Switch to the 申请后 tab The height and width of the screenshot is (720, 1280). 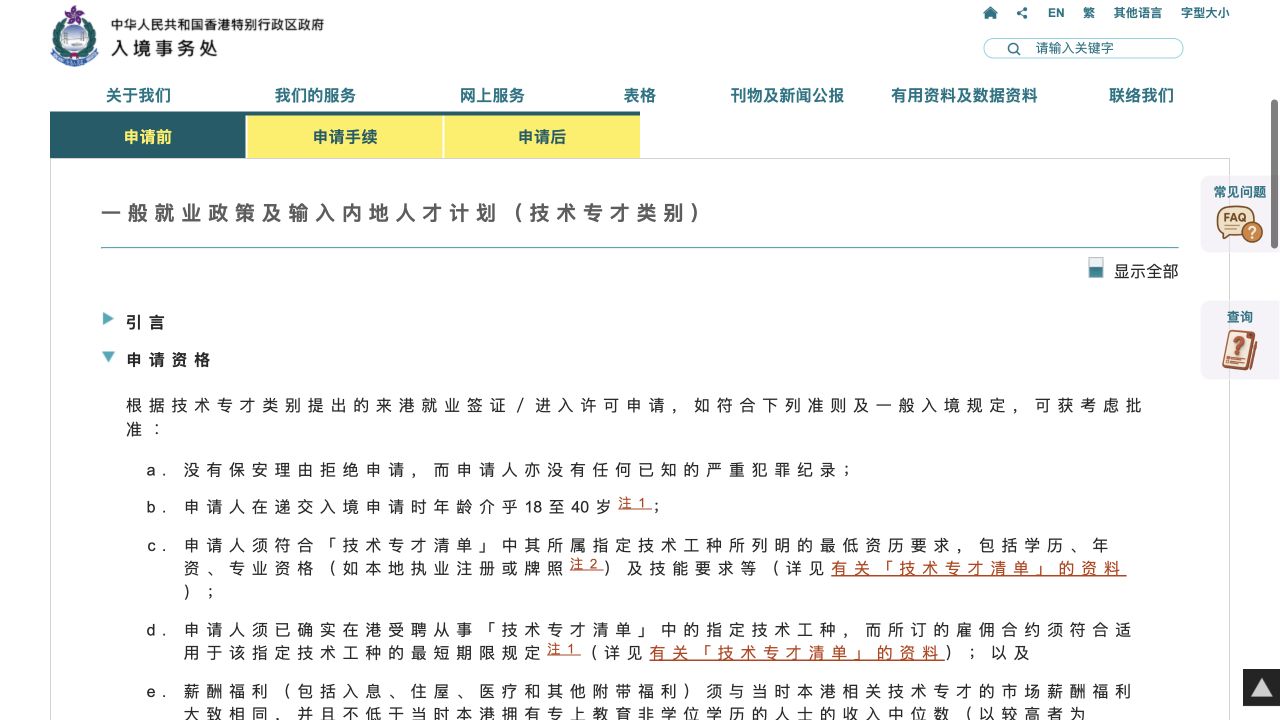[x=542, y=137]
